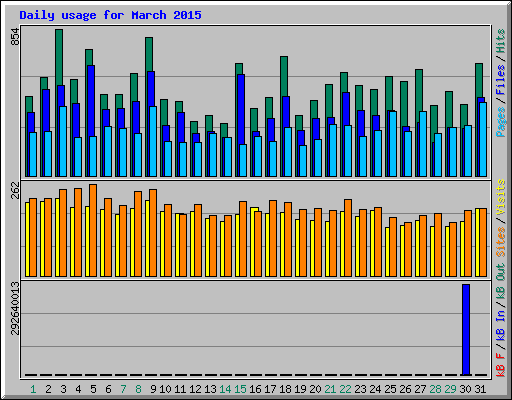The height and width of the screenshot is (400, 512).
Task: Click the yellow Visits bar for day 16
Action: (253, 242)
